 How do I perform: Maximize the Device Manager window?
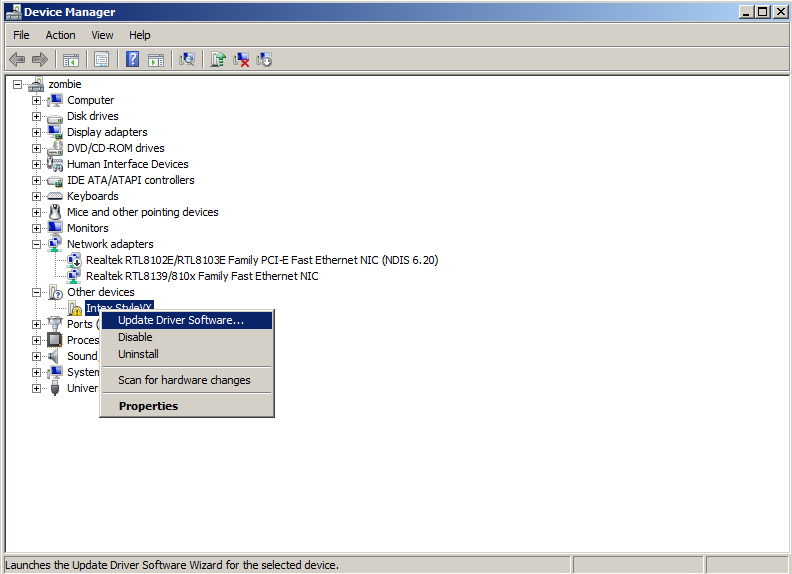pyautogui.click(x=763, y=12)
